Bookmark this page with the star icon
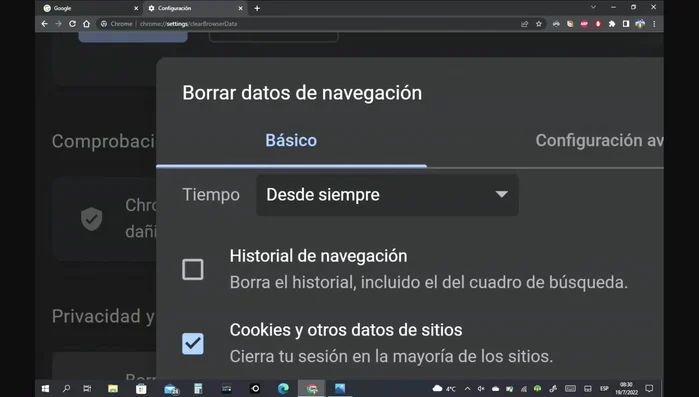Image resolution: width=699 pixels, height=397 pixels. [539, 24]
